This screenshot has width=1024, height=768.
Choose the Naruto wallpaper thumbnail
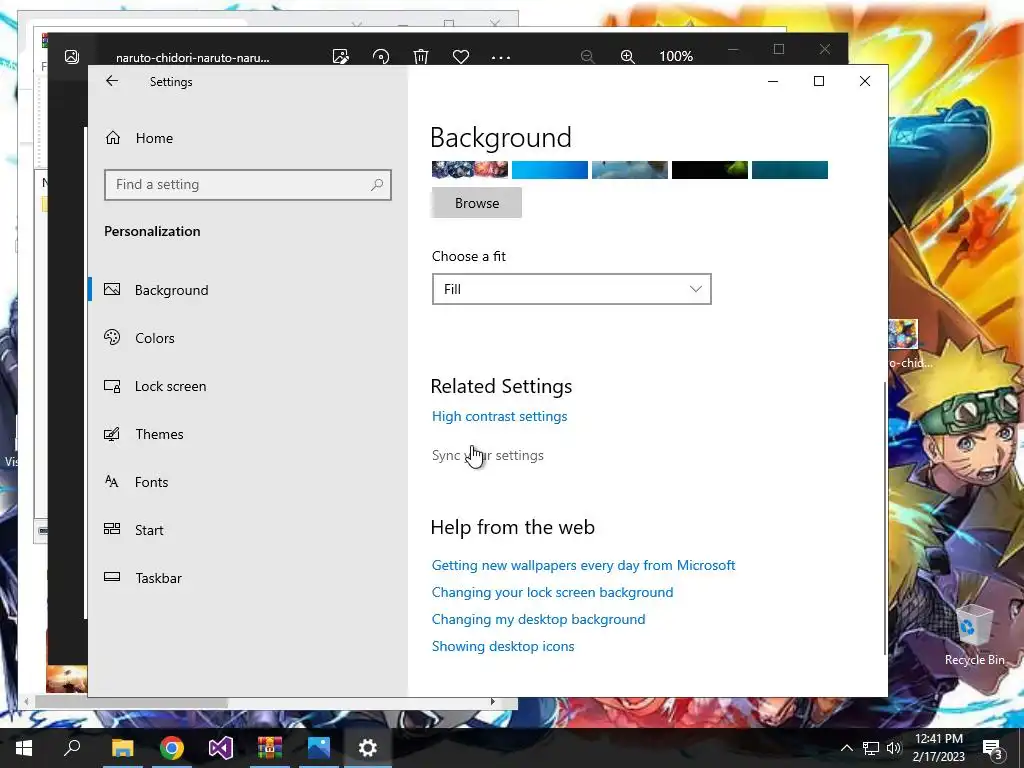click(470, 170)
